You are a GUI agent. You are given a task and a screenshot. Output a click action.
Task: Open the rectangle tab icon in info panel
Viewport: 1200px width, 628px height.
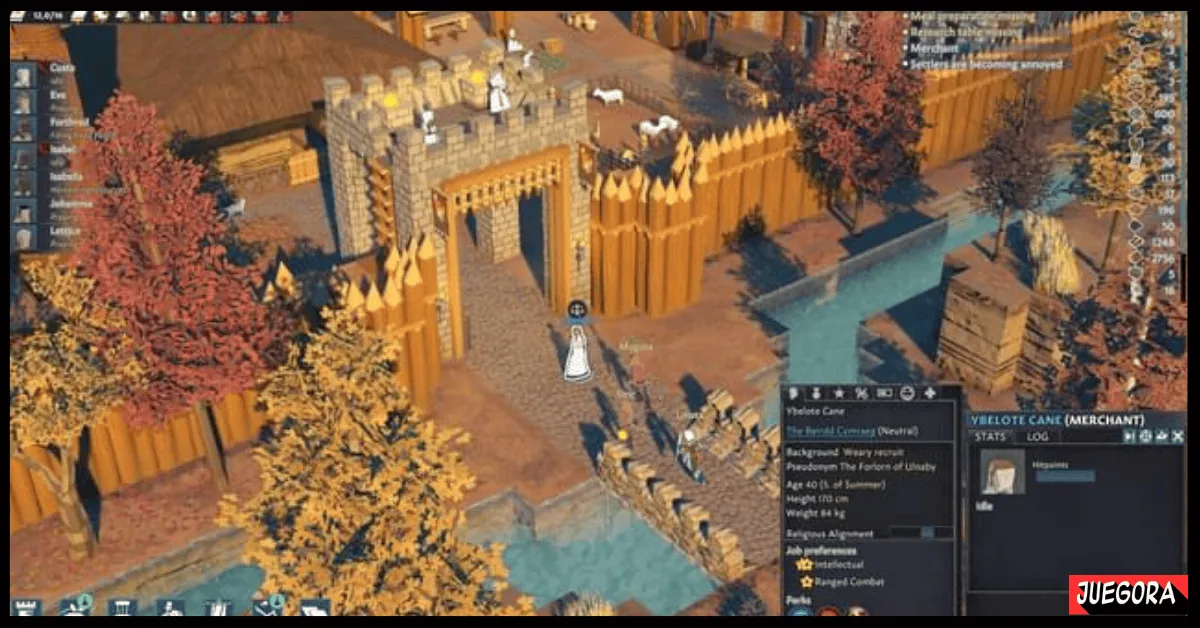[883, 393]
